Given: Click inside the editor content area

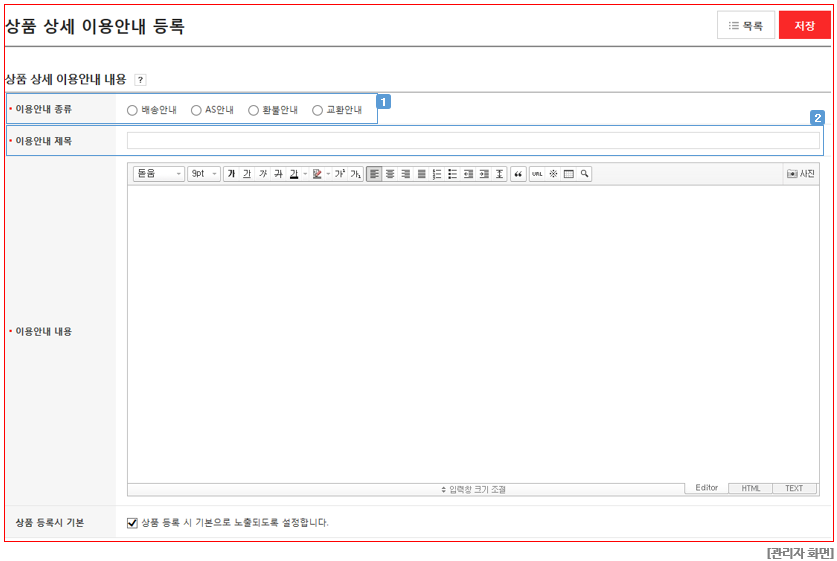Looking at the screenshot, I should [x=473, y=334].
